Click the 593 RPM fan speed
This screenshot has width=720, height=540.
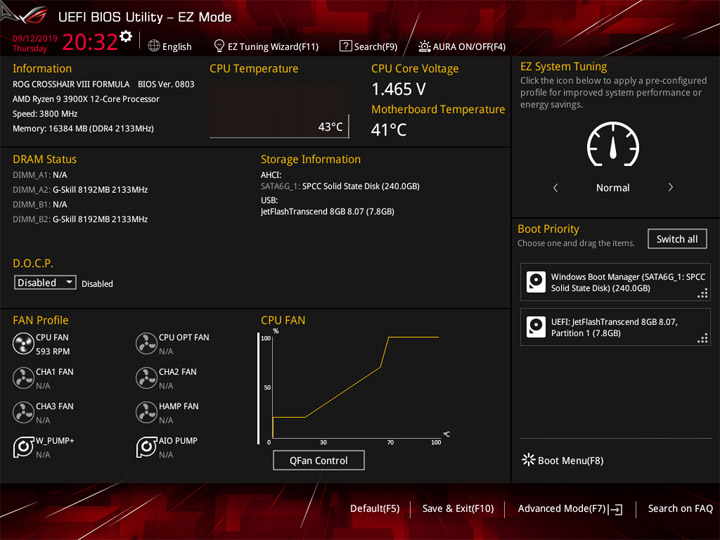coord(53,351)
